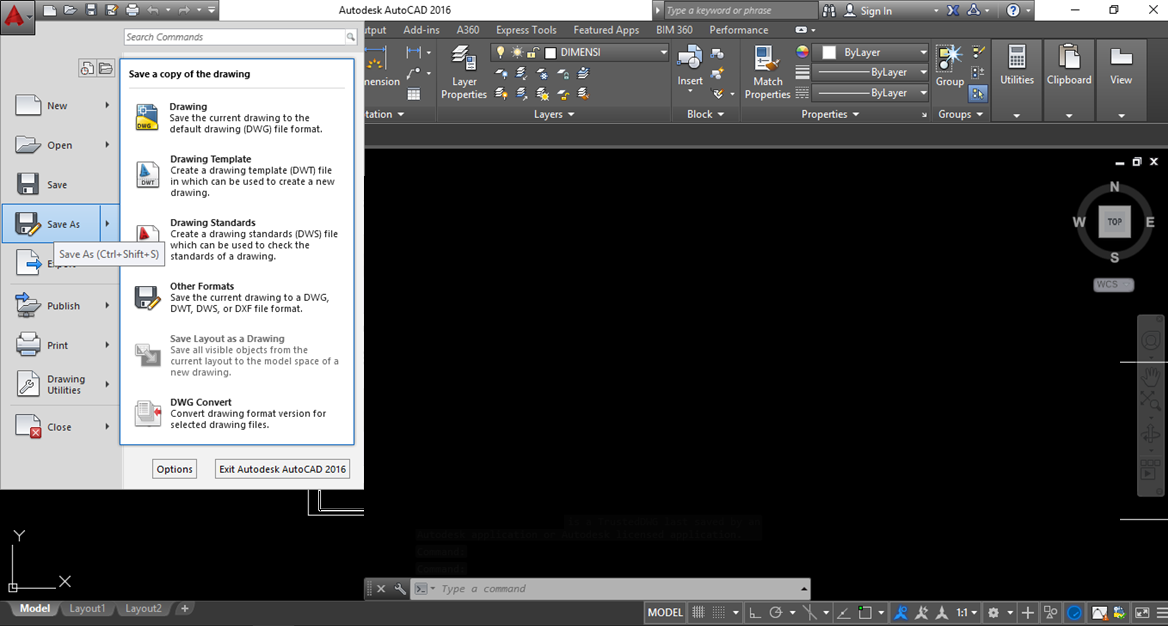The height and width of the screenshot is (626, 1168).
Task: Select DWG Convert option
Action: [x=237, y=414]
